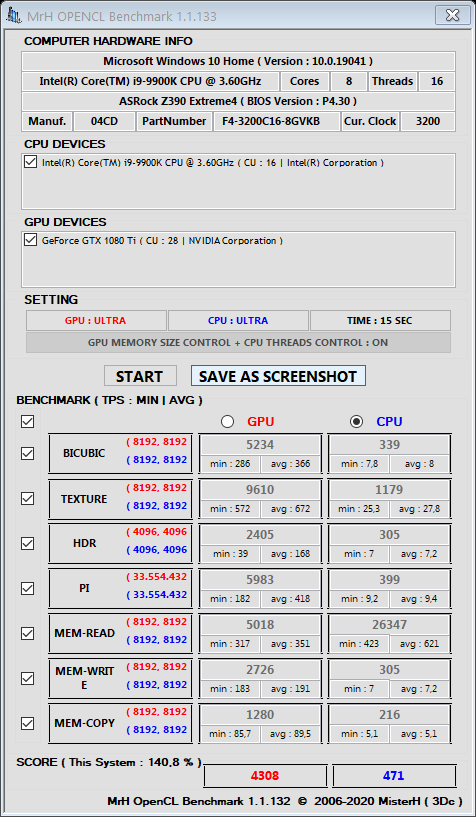The width and height of the screenshot is (476, 817).
Task: Click the TEXTURE benchmark label
Action: (84, 499)
